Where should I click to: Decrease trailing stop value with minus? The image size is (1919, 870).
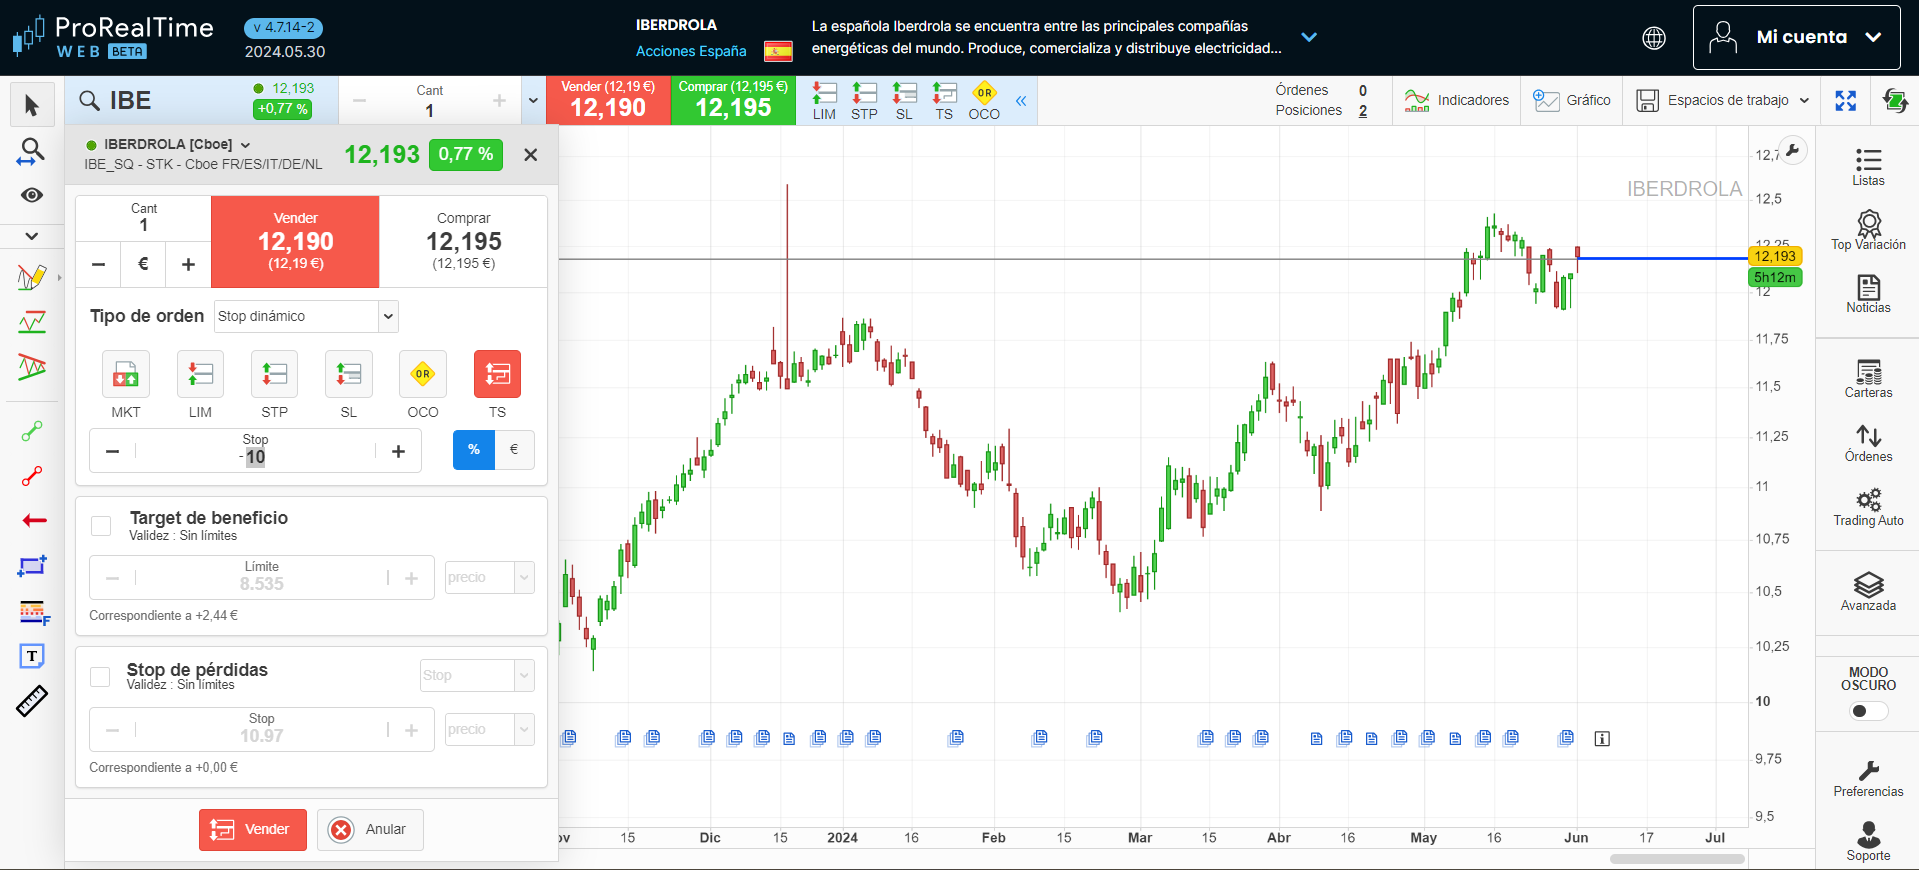[113, 451]
